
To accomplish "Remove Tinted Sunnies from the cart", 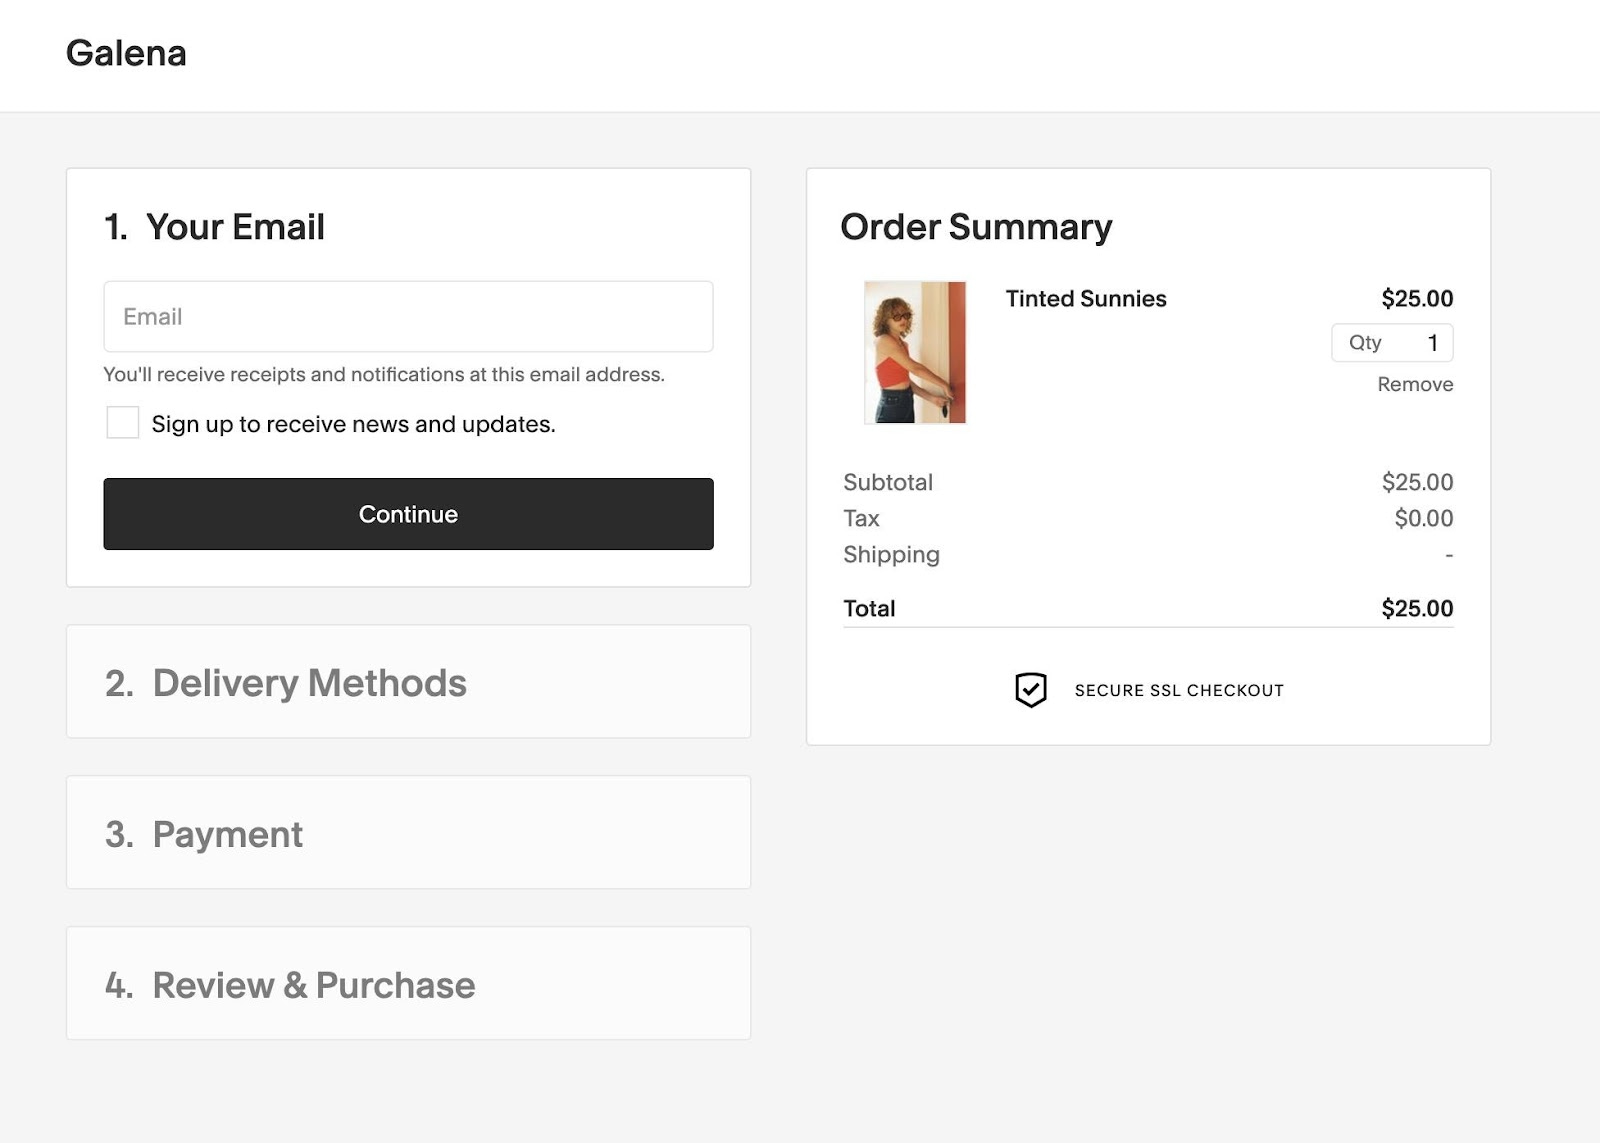I will coord(1414,383).
